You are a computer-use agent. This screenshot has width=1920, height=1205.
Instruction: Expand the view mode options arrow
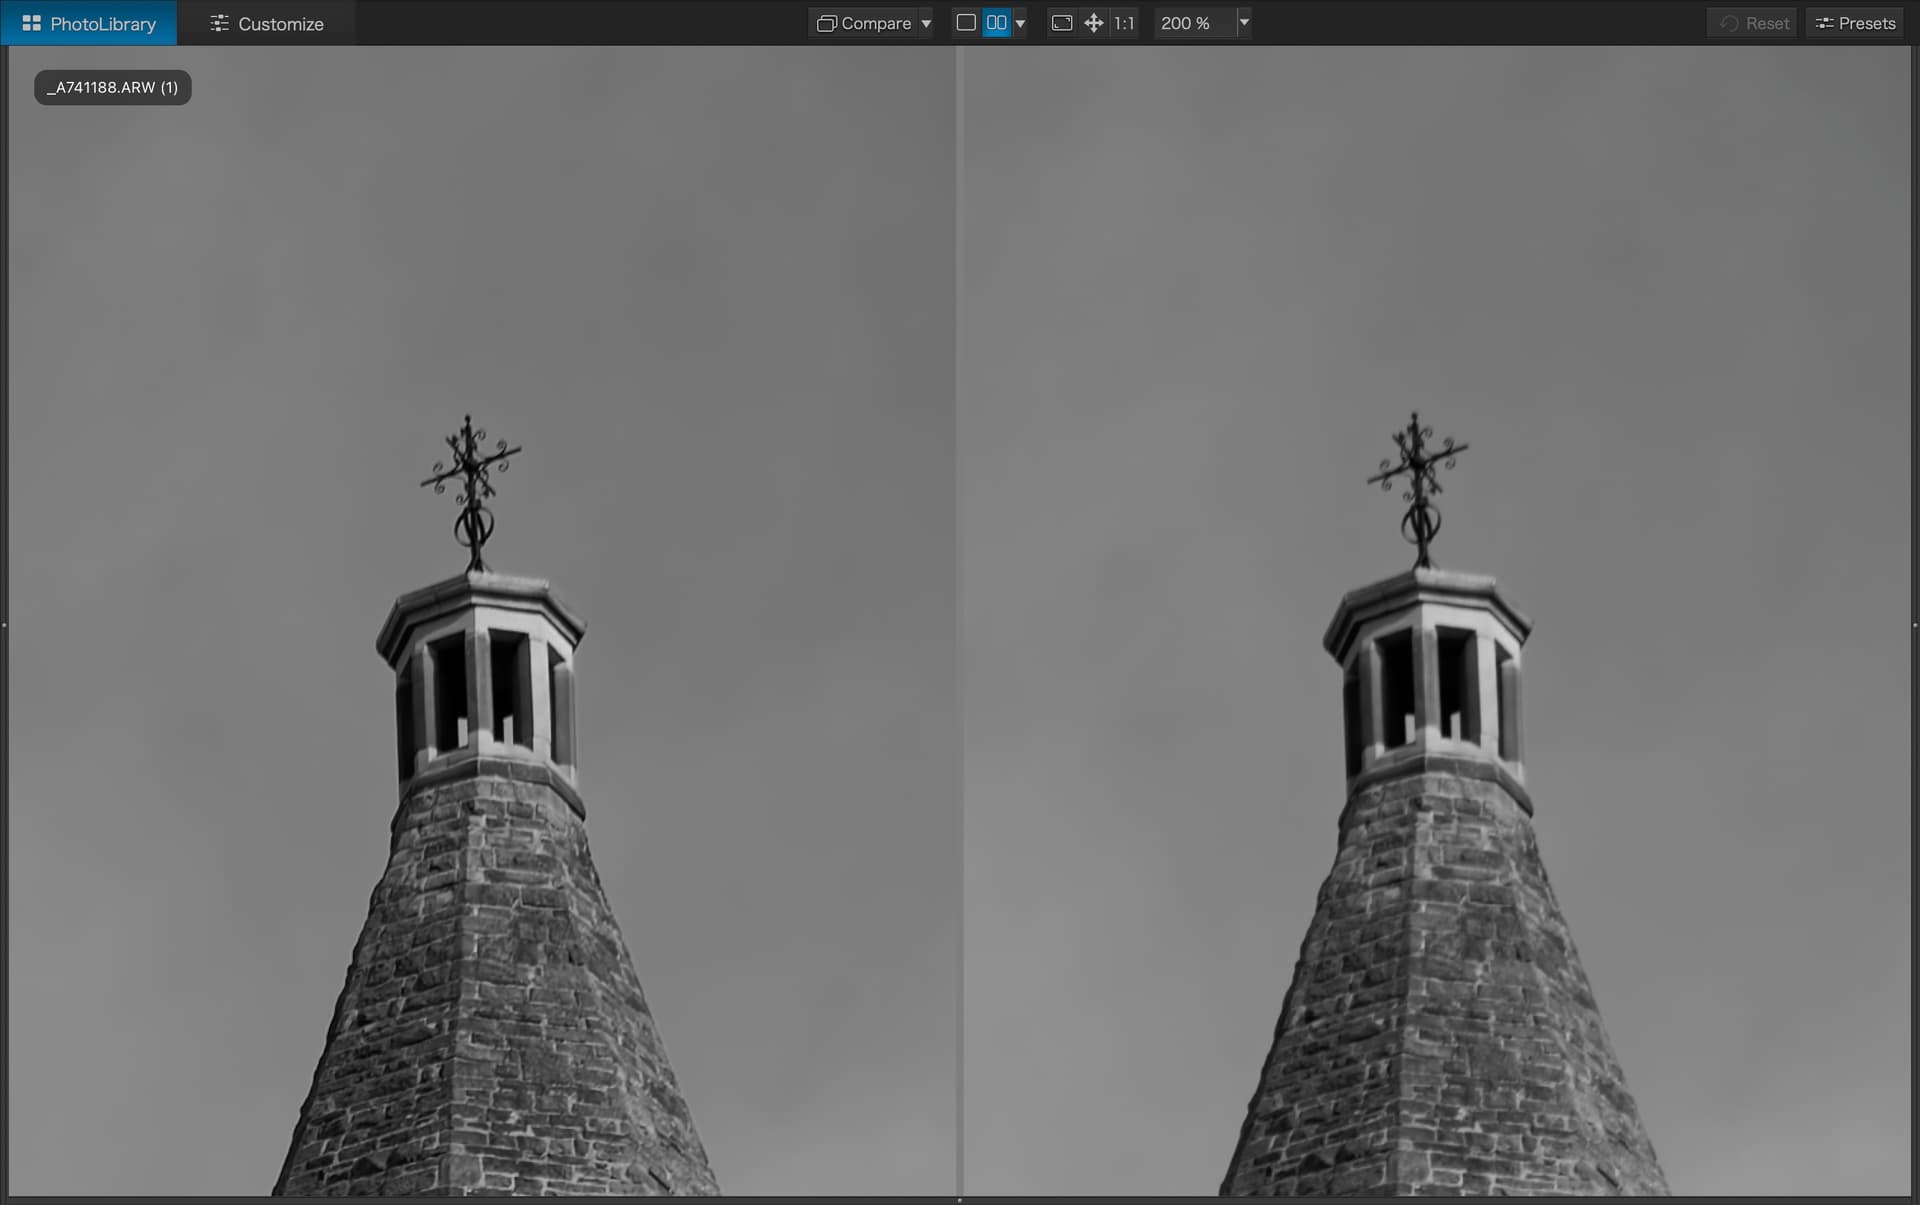tap(1020, 23)
